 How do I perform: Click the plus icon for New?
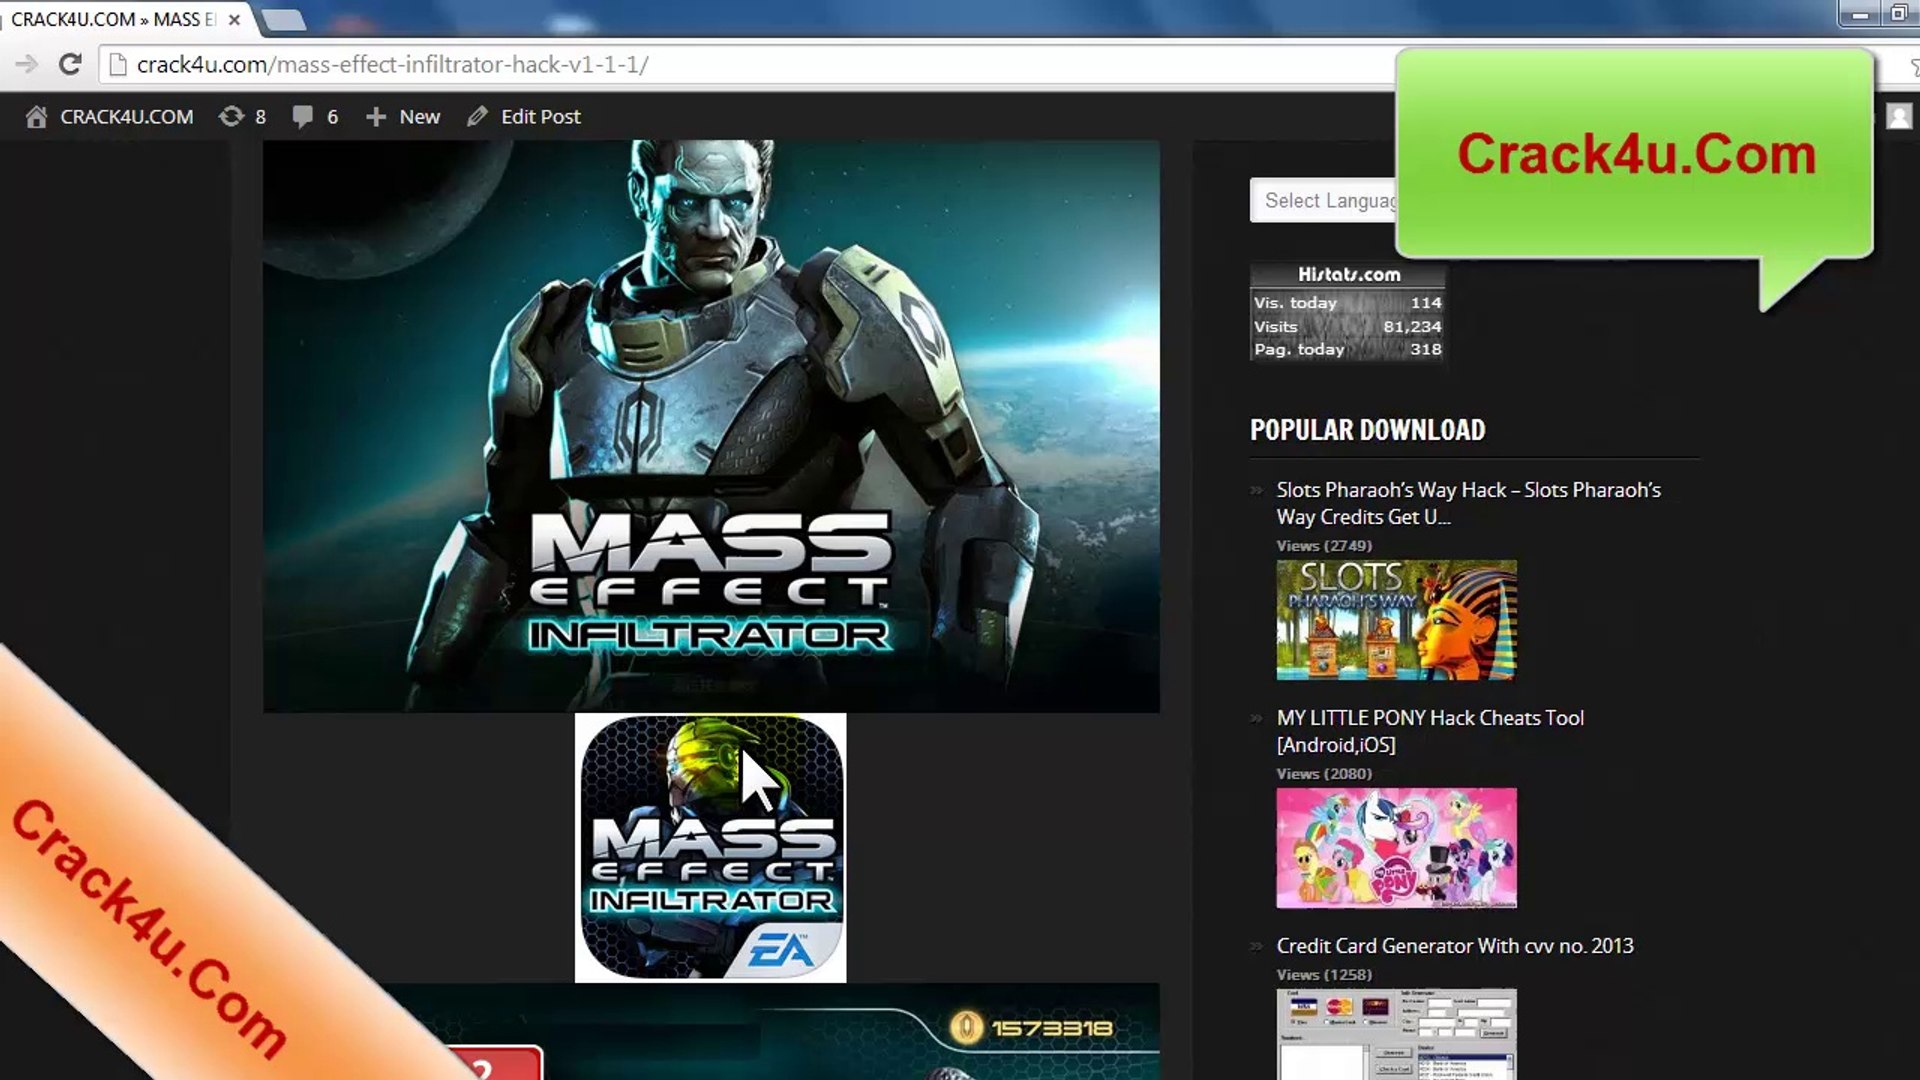376,117
